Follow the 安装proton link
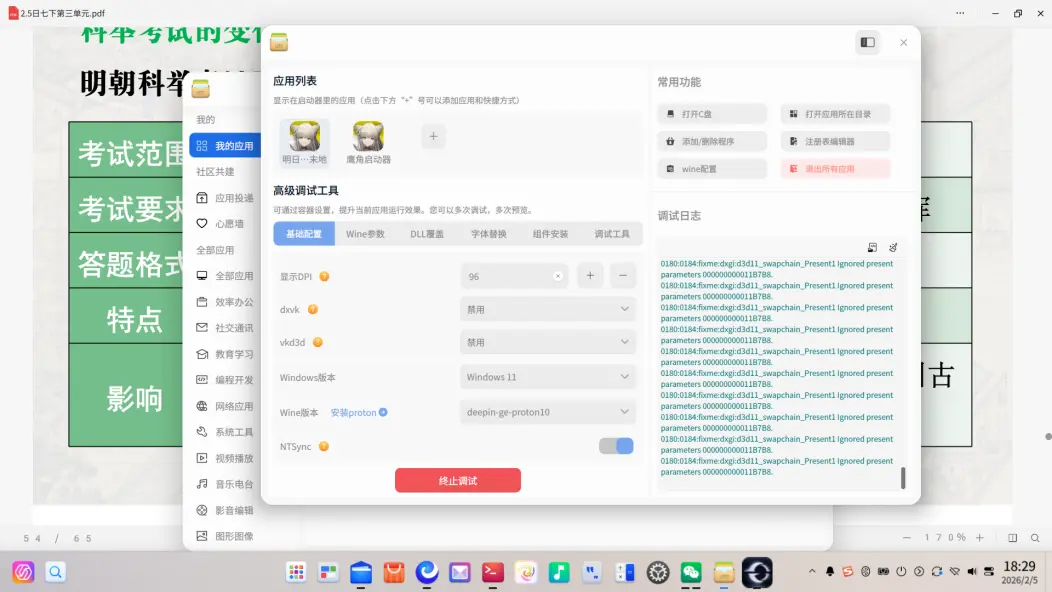Screen dimensions: 1052x592 (x=358, y=413)
